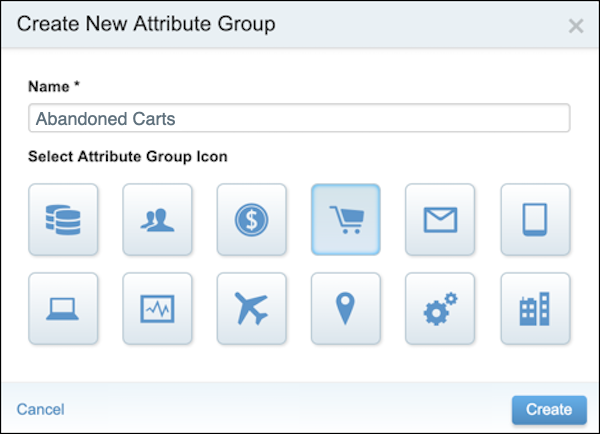Screen dimensions: 600x434
Task: Choose the people group icon
Action: pyautogui.click(x=157, y=219)
